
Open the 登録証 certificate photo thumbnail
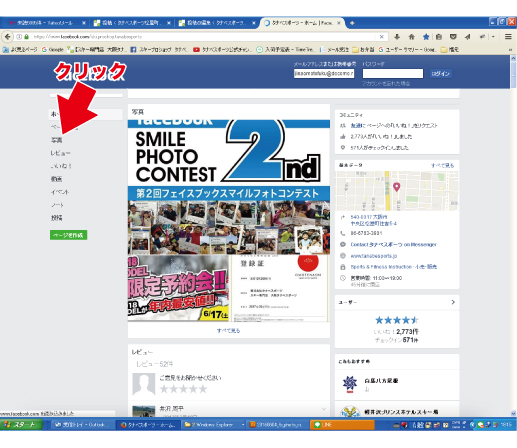click(x=280, y=288)
